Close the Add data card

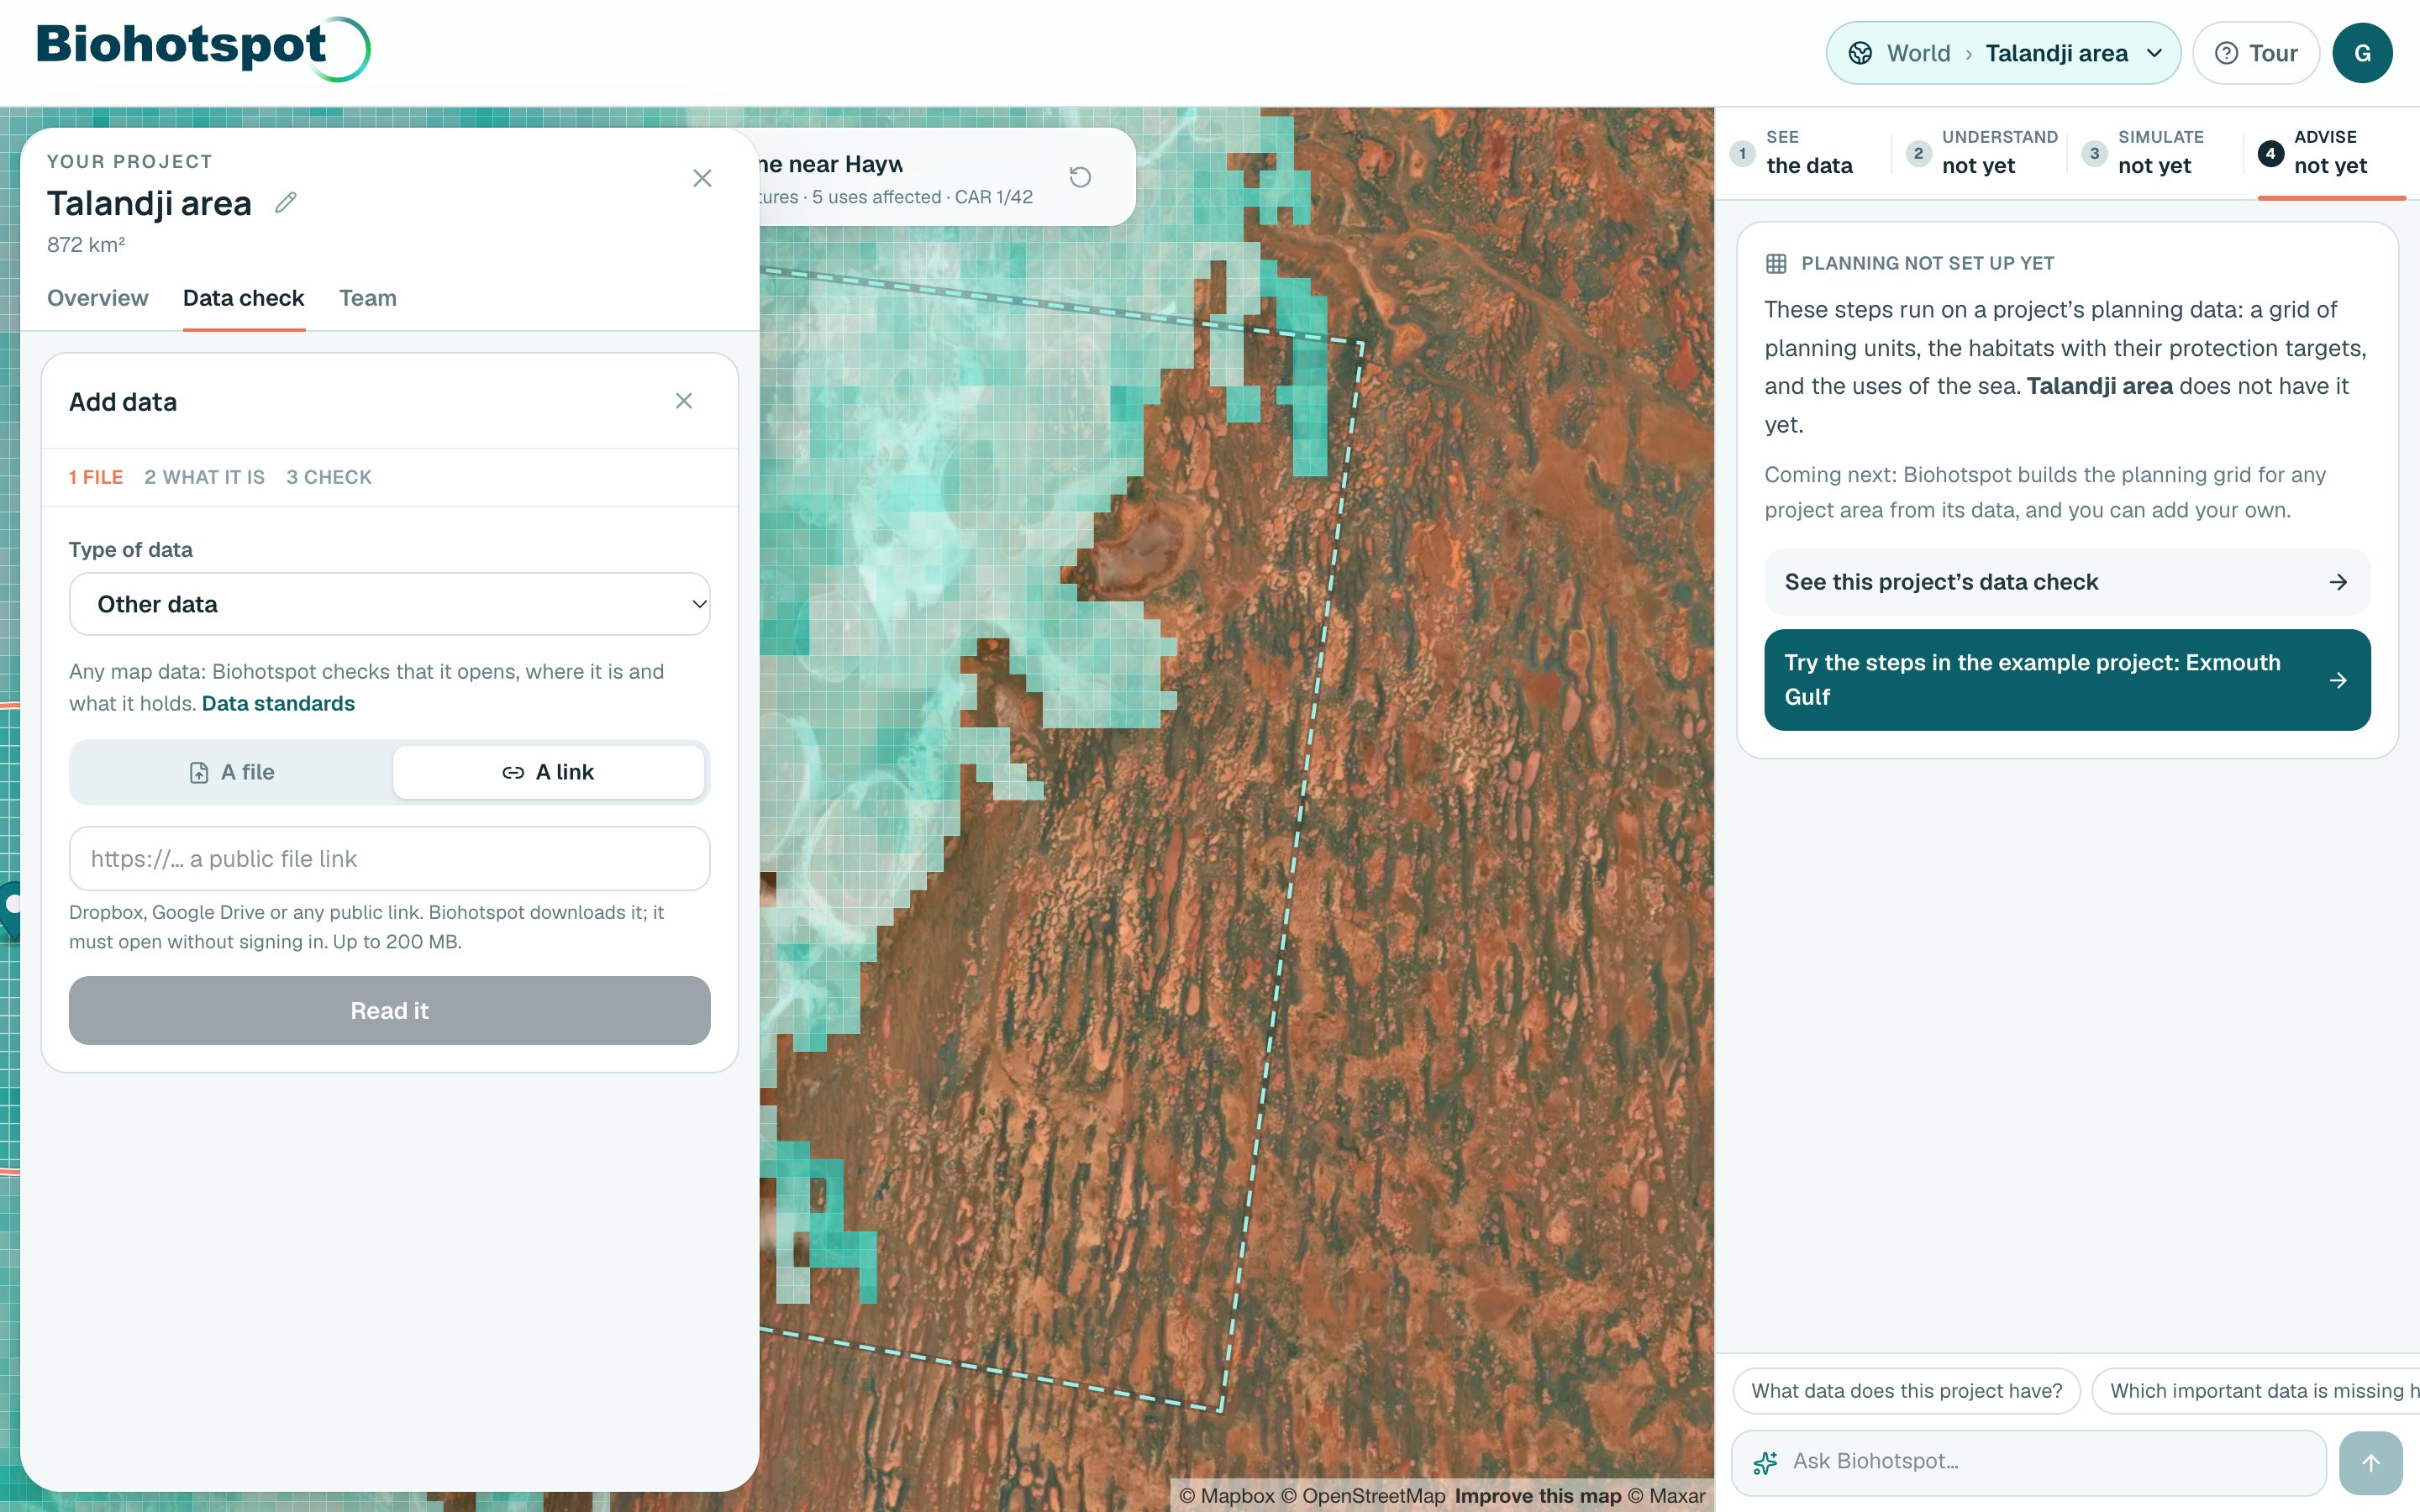pyautogui.click(x=684, y=401)
